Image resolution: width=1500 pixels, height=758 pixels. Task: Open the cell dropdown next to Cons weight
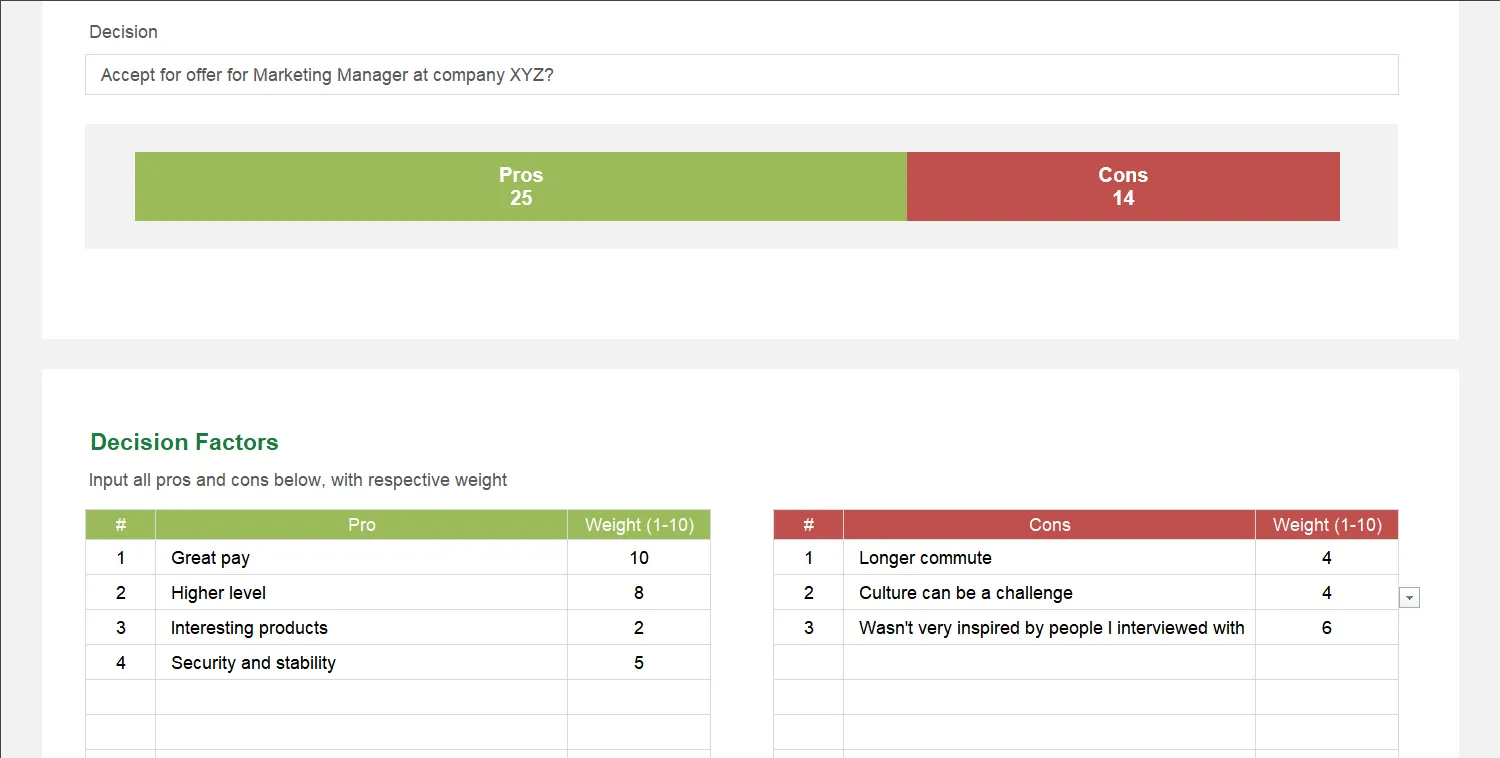[x=1409, y=597]
